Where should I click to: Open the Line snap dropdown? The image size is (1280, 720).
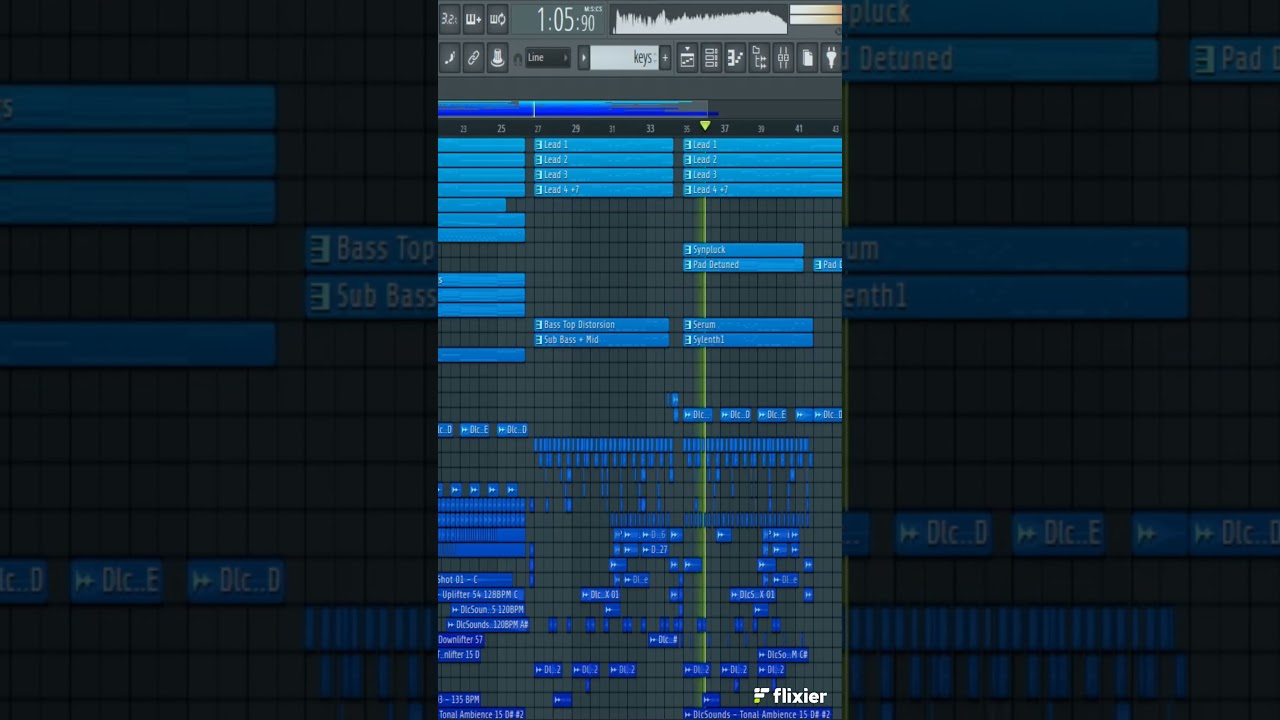548,58
